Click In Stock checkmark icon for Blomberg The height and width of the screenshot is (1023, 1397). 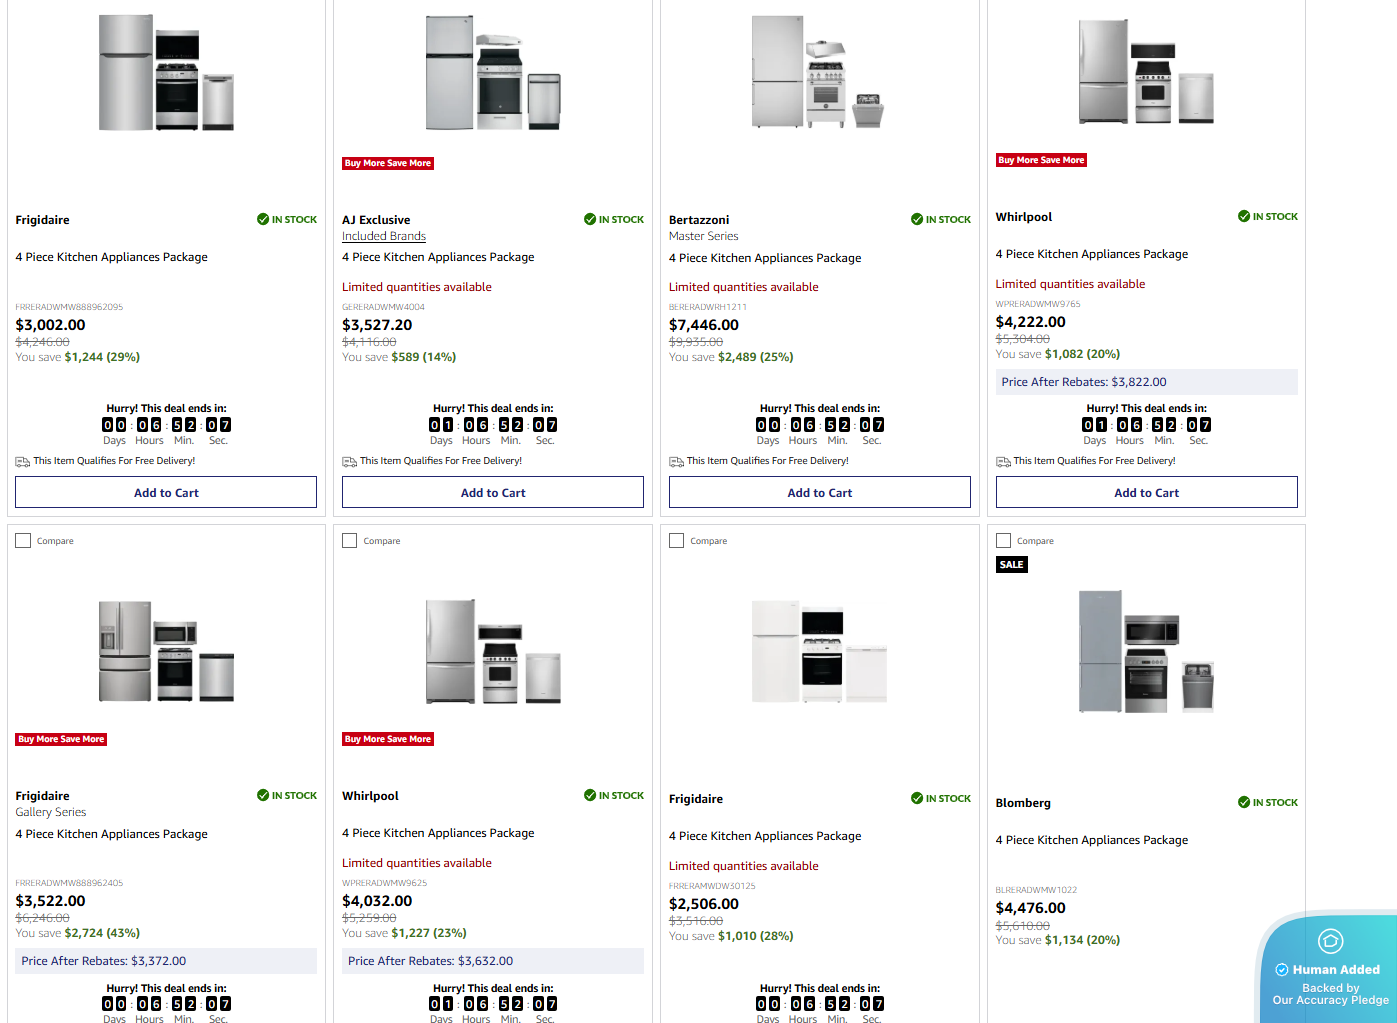click(1244, 802)
